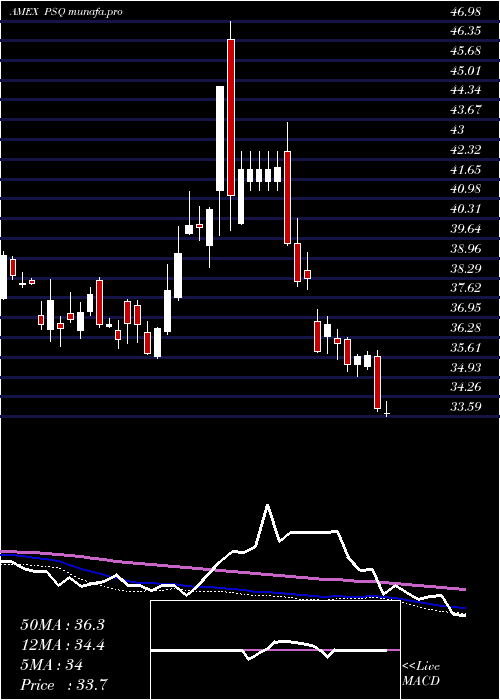Click the tallest red candlestick at the peak
Screen dimensions: 500x700
pyautogui.click(x=231, y=117)
